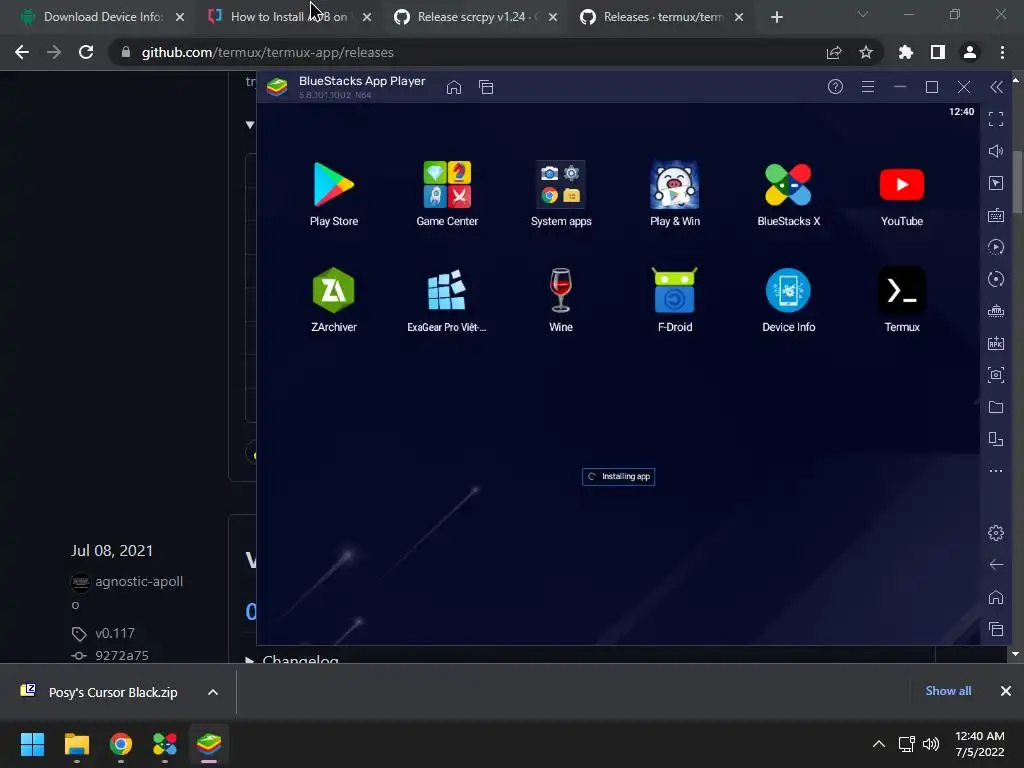Open Chrome from the taskbar
The width and height of the screenshot is (1024, 768).
[121, 744]
